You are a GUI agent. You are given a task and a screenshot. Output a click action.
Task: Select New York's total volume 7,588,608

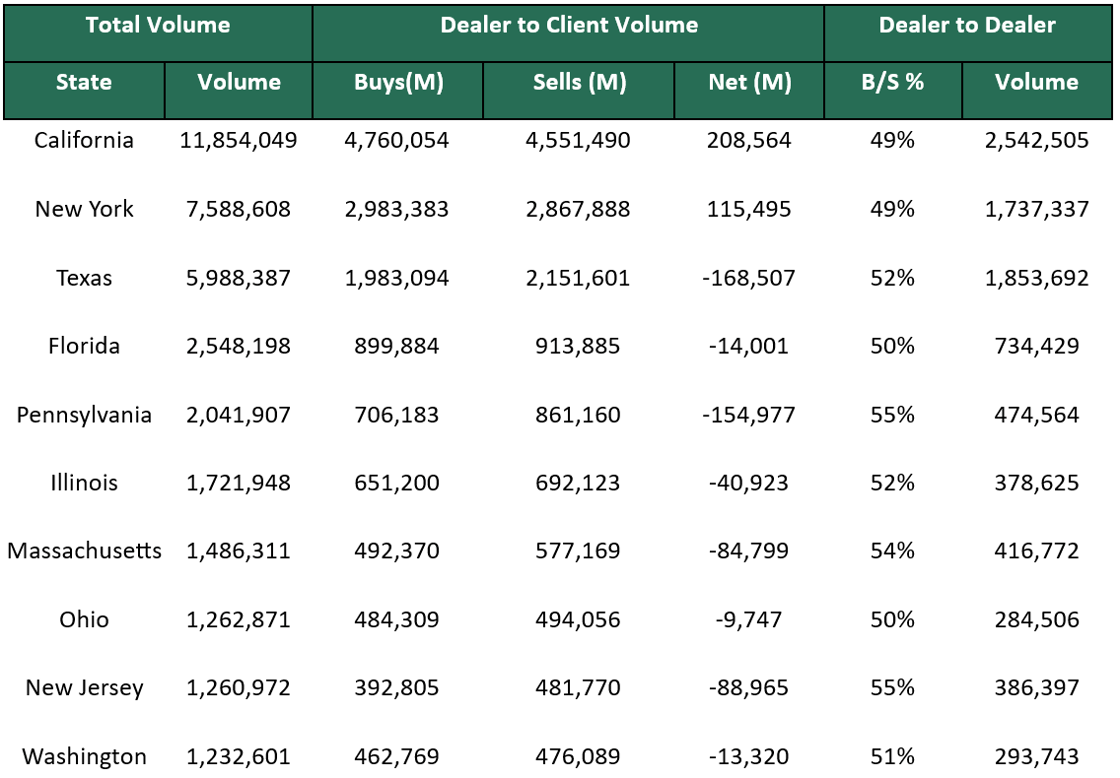(x=238, y=210)
